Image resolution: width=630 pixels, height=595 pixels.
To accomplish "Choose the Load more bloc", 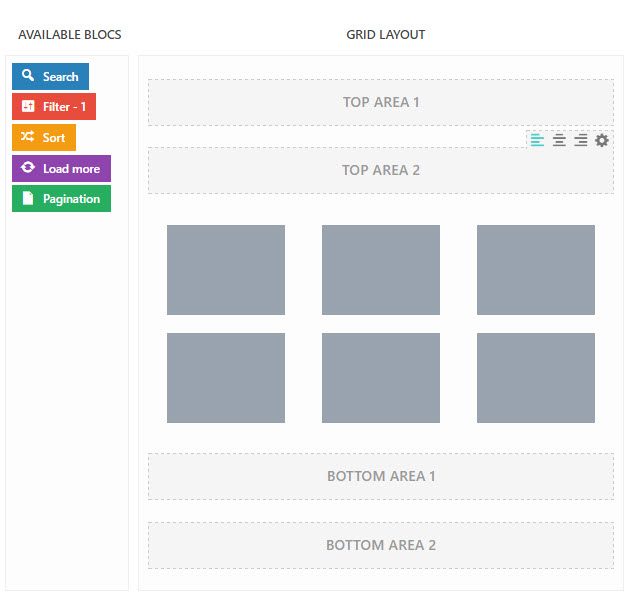I will click(x=61, y=168).
